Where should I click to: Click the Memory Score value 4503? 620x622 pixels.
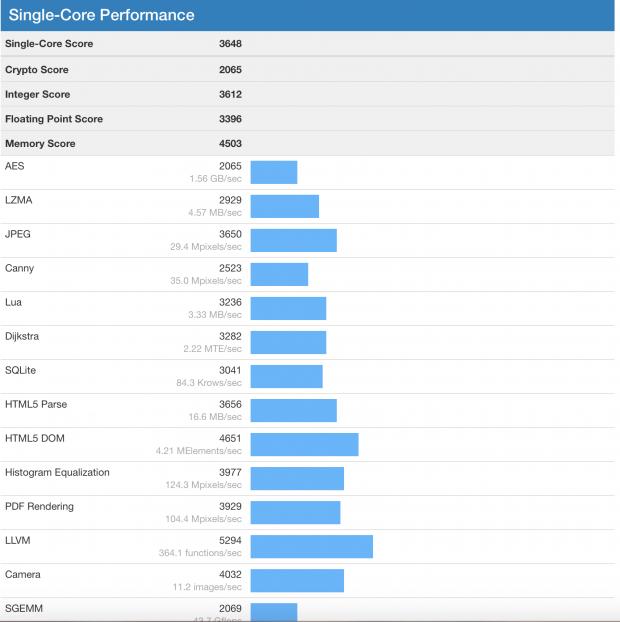click(230, 144)
